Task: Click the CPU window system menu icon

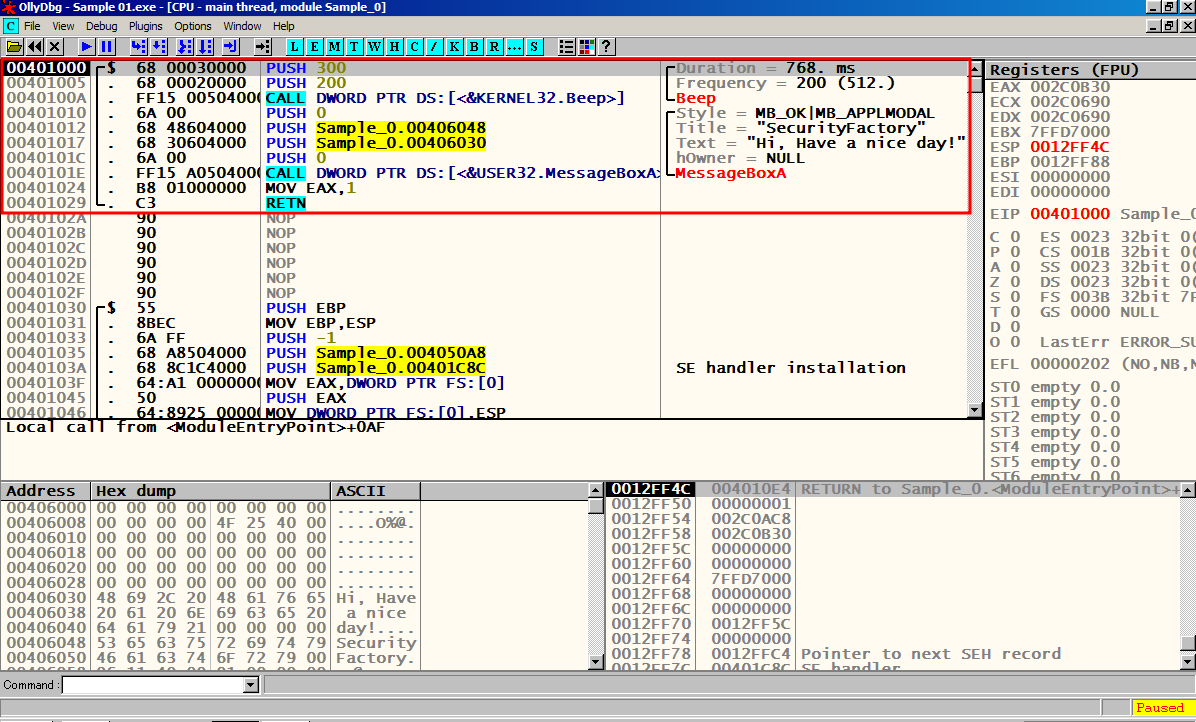Action: 11,26
